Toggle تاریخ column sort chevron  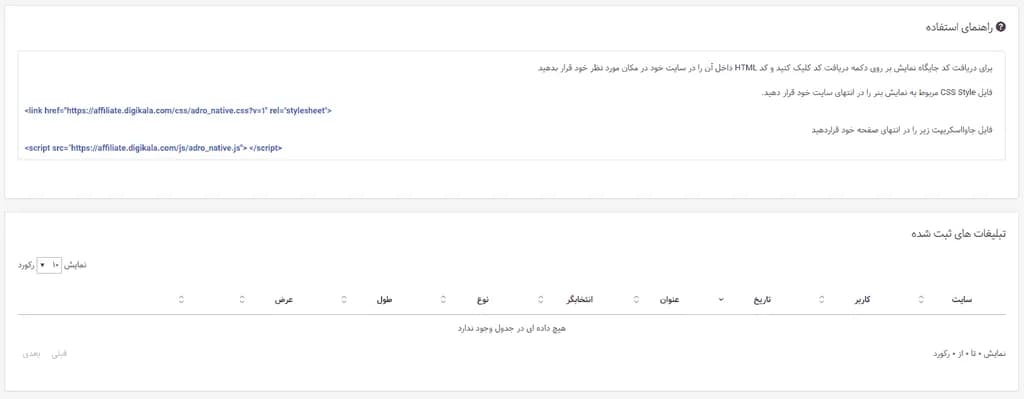coord(721,300)
